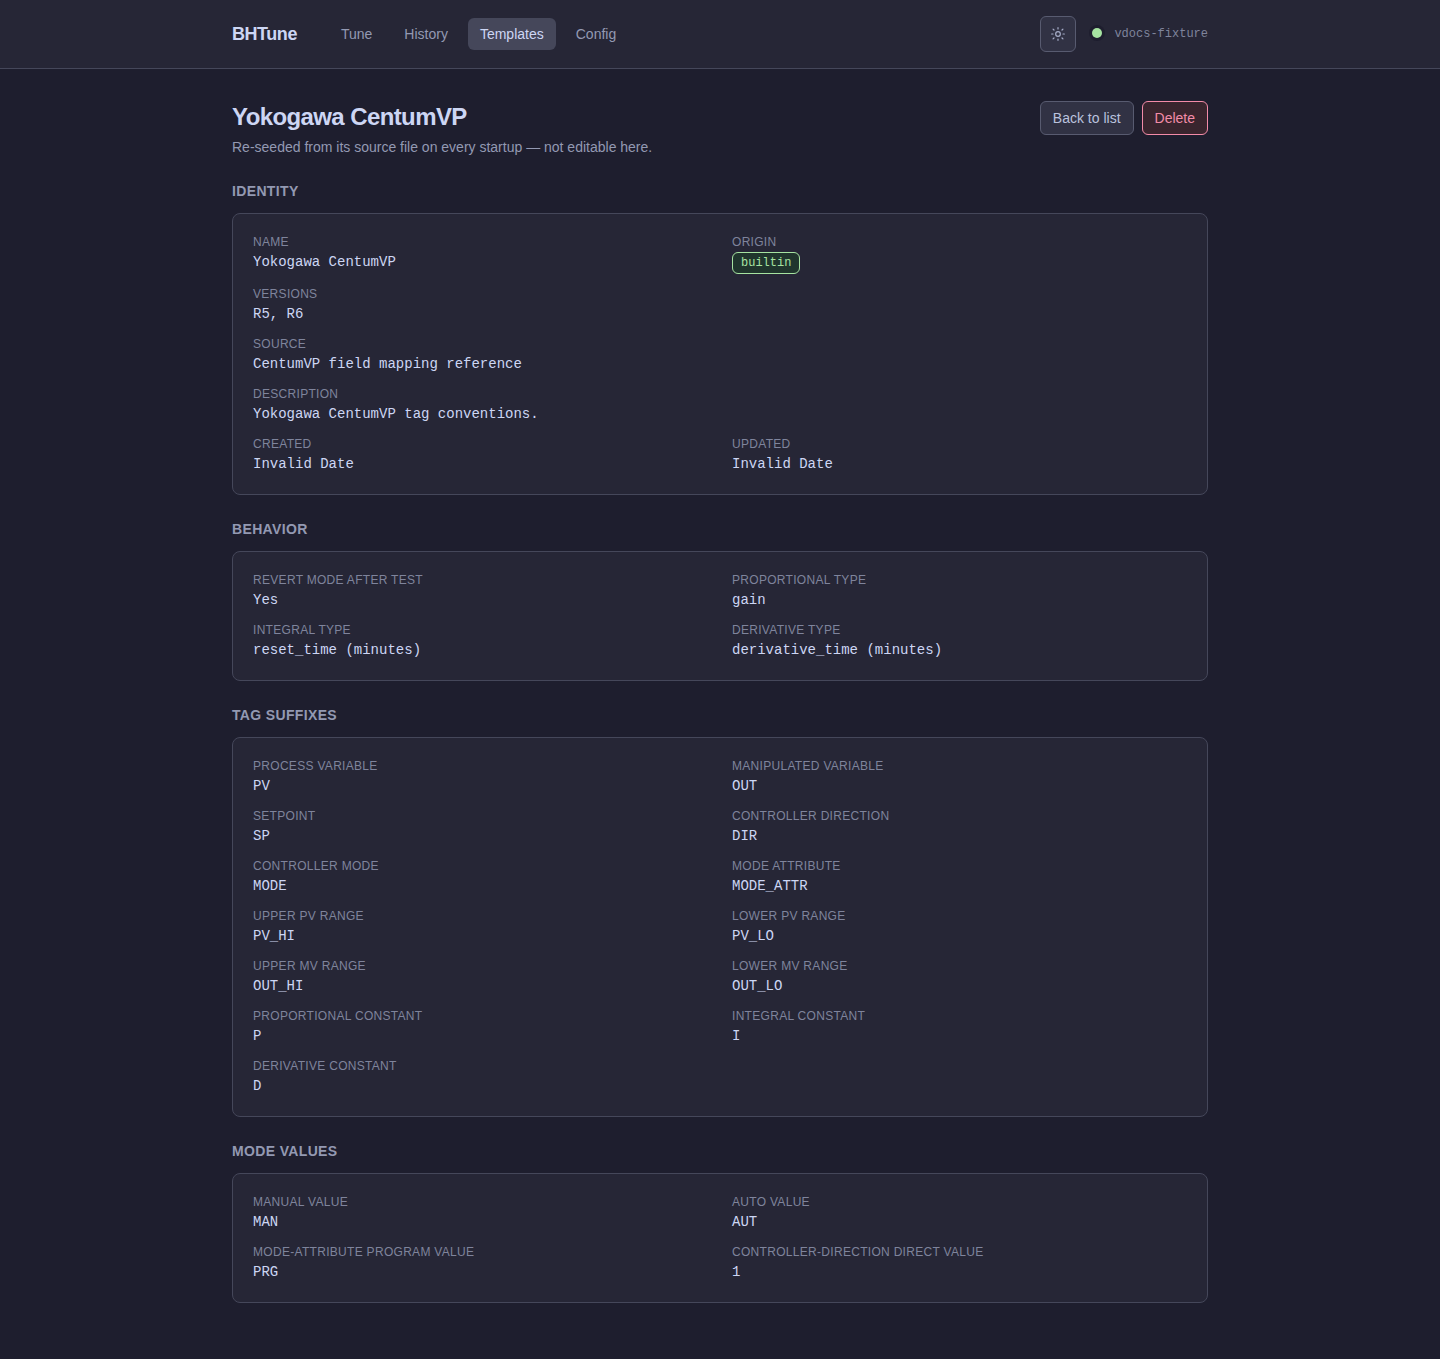1440x1359 pixels.
Task: Click the Back to list button
Action: (1087, 118)
